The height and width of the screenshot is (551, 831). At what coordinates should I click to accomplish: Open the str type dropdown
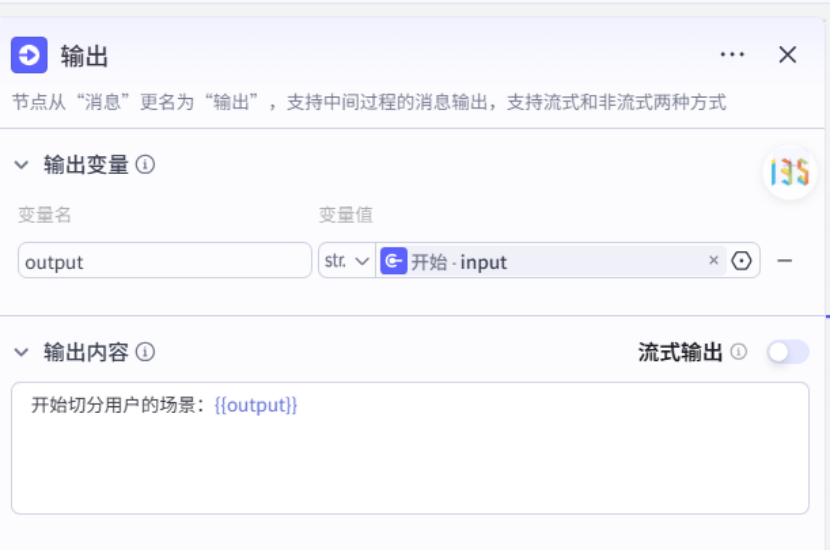(x=347, y=261)
